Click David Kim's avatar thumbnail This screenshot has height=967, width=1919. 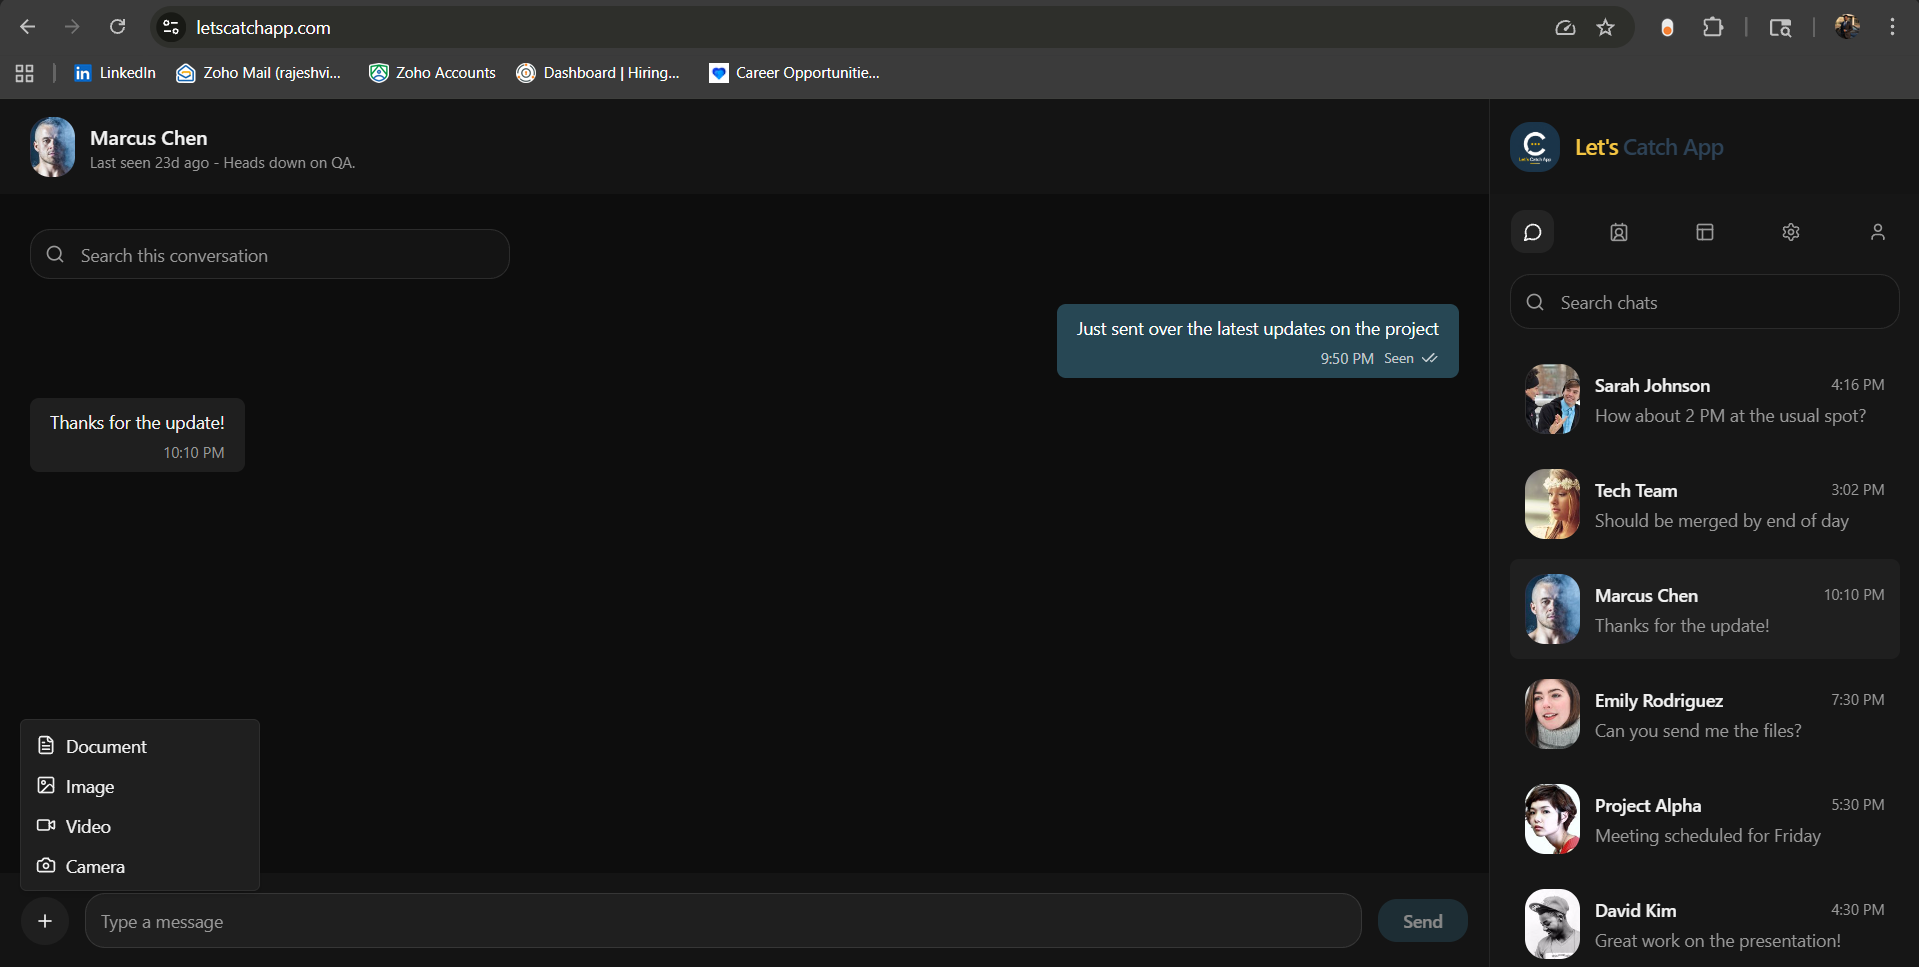1552,924
